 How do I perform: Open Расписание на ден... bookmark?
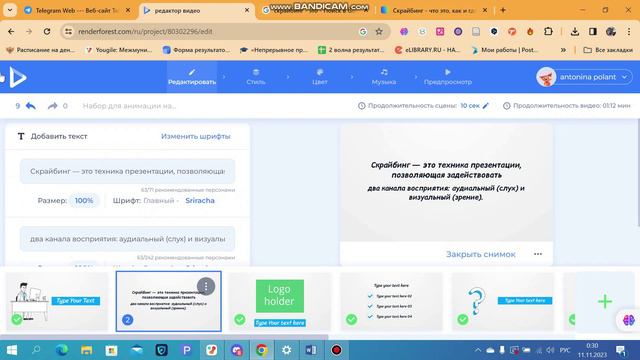(x=40, y=50)
